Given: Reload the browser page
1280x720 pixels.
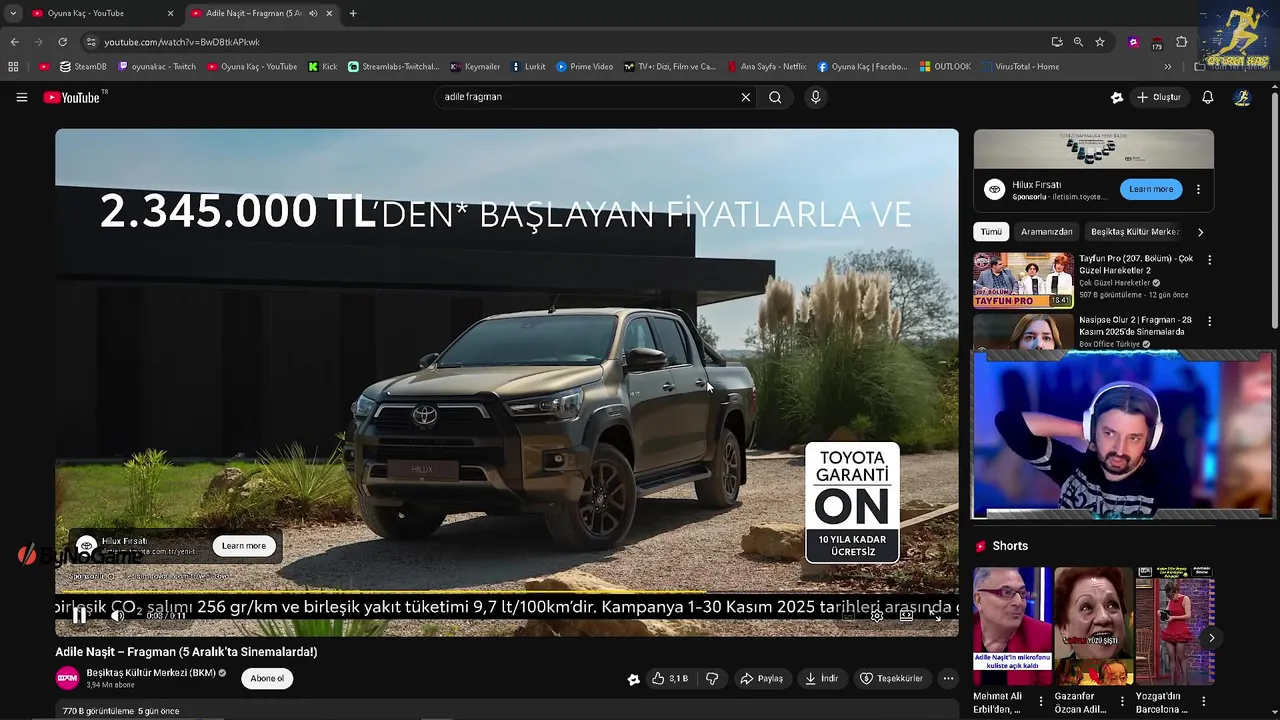Looking at the screenshot, I should [62, 42].
